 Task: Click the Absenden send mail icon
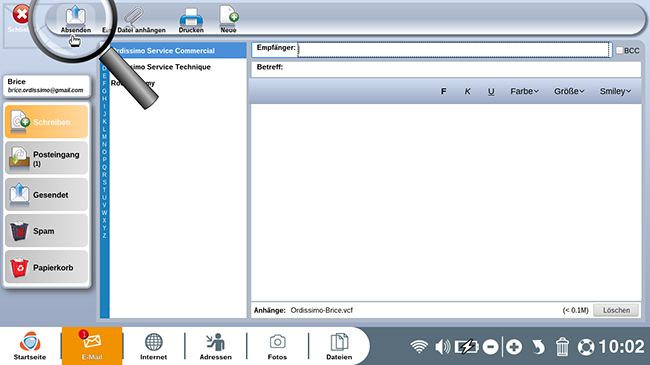(75, 16)
